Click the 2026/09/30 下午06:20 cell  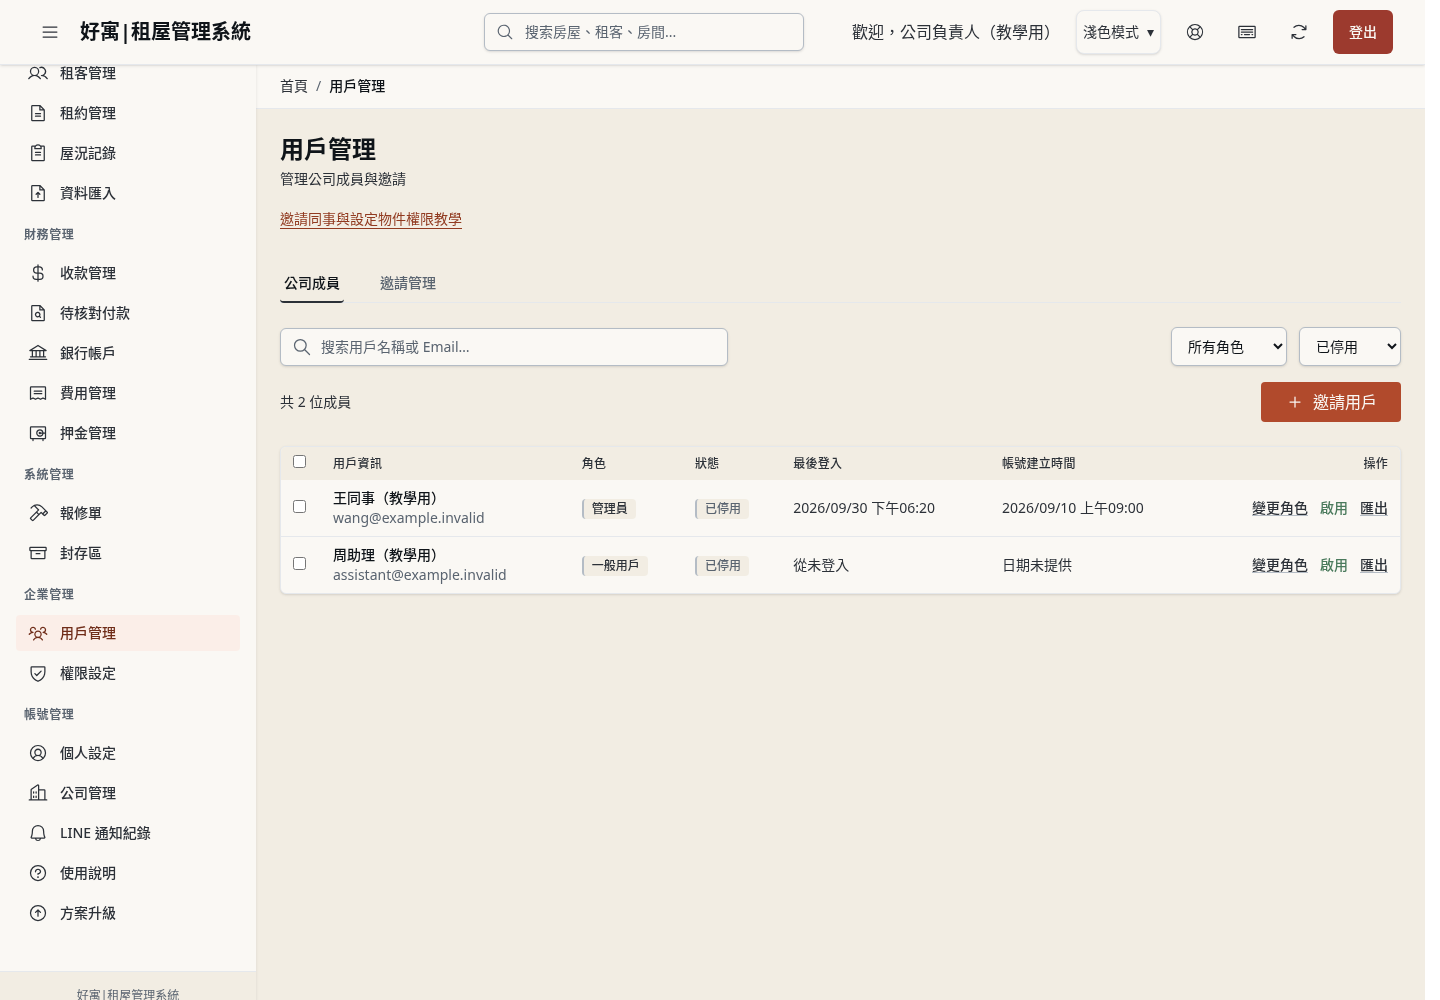click(864, 508)
